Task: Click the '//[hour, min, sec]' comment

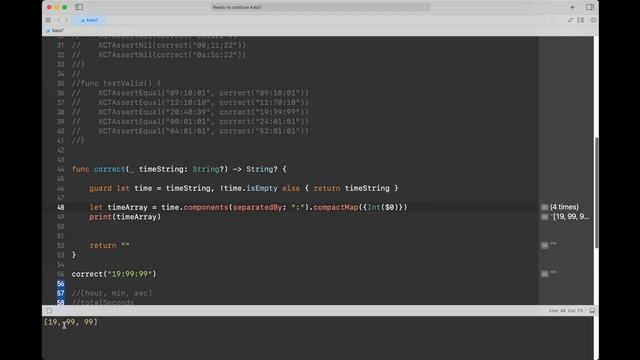Action: pyautogui.click(x=112, y=293)
